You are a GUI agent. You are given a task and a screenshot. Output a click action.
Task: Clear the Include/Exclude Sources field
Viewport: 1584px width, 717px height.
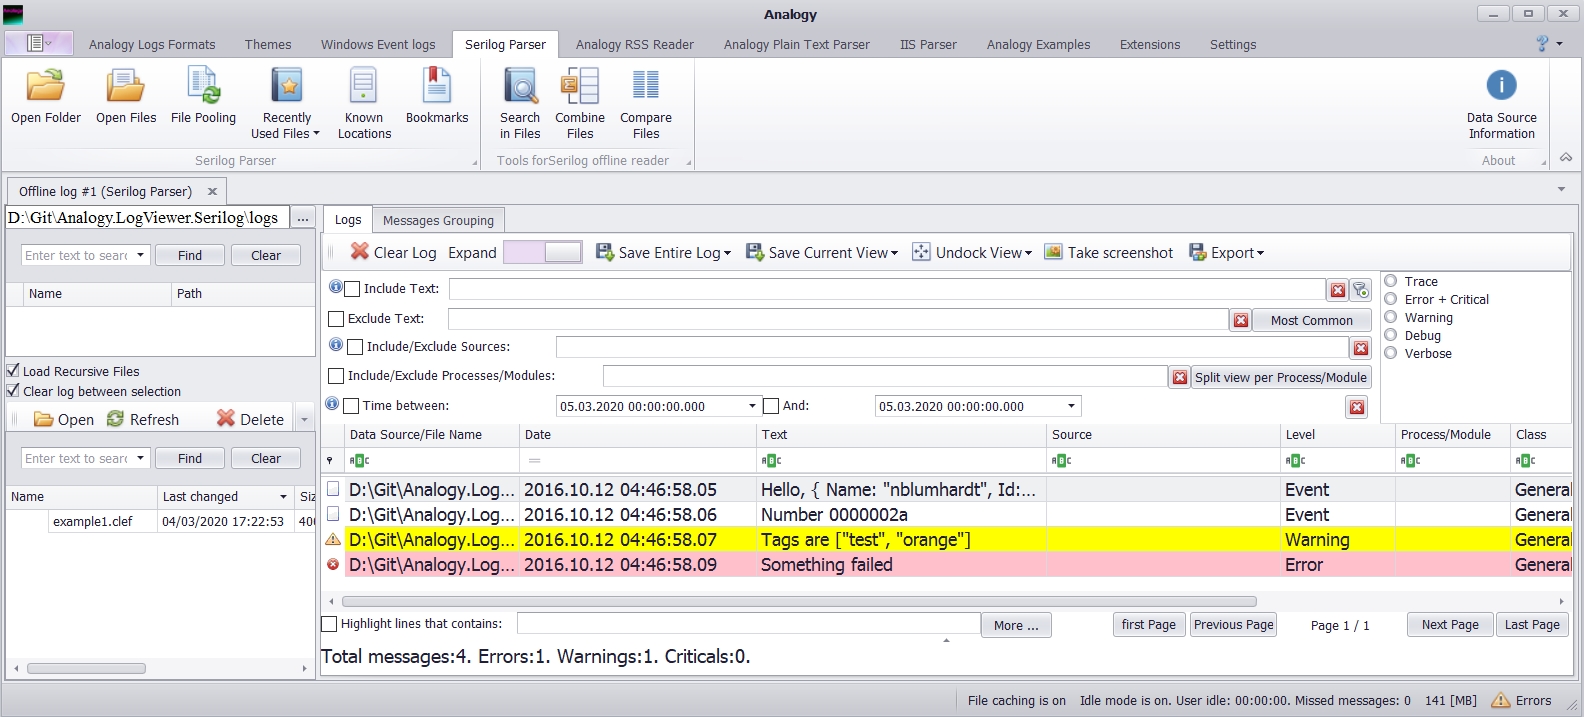(1361, 348)
